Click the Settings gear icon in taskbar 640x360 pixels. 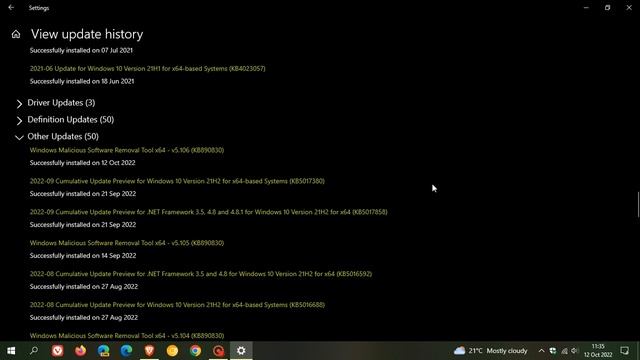pos(241,351)
